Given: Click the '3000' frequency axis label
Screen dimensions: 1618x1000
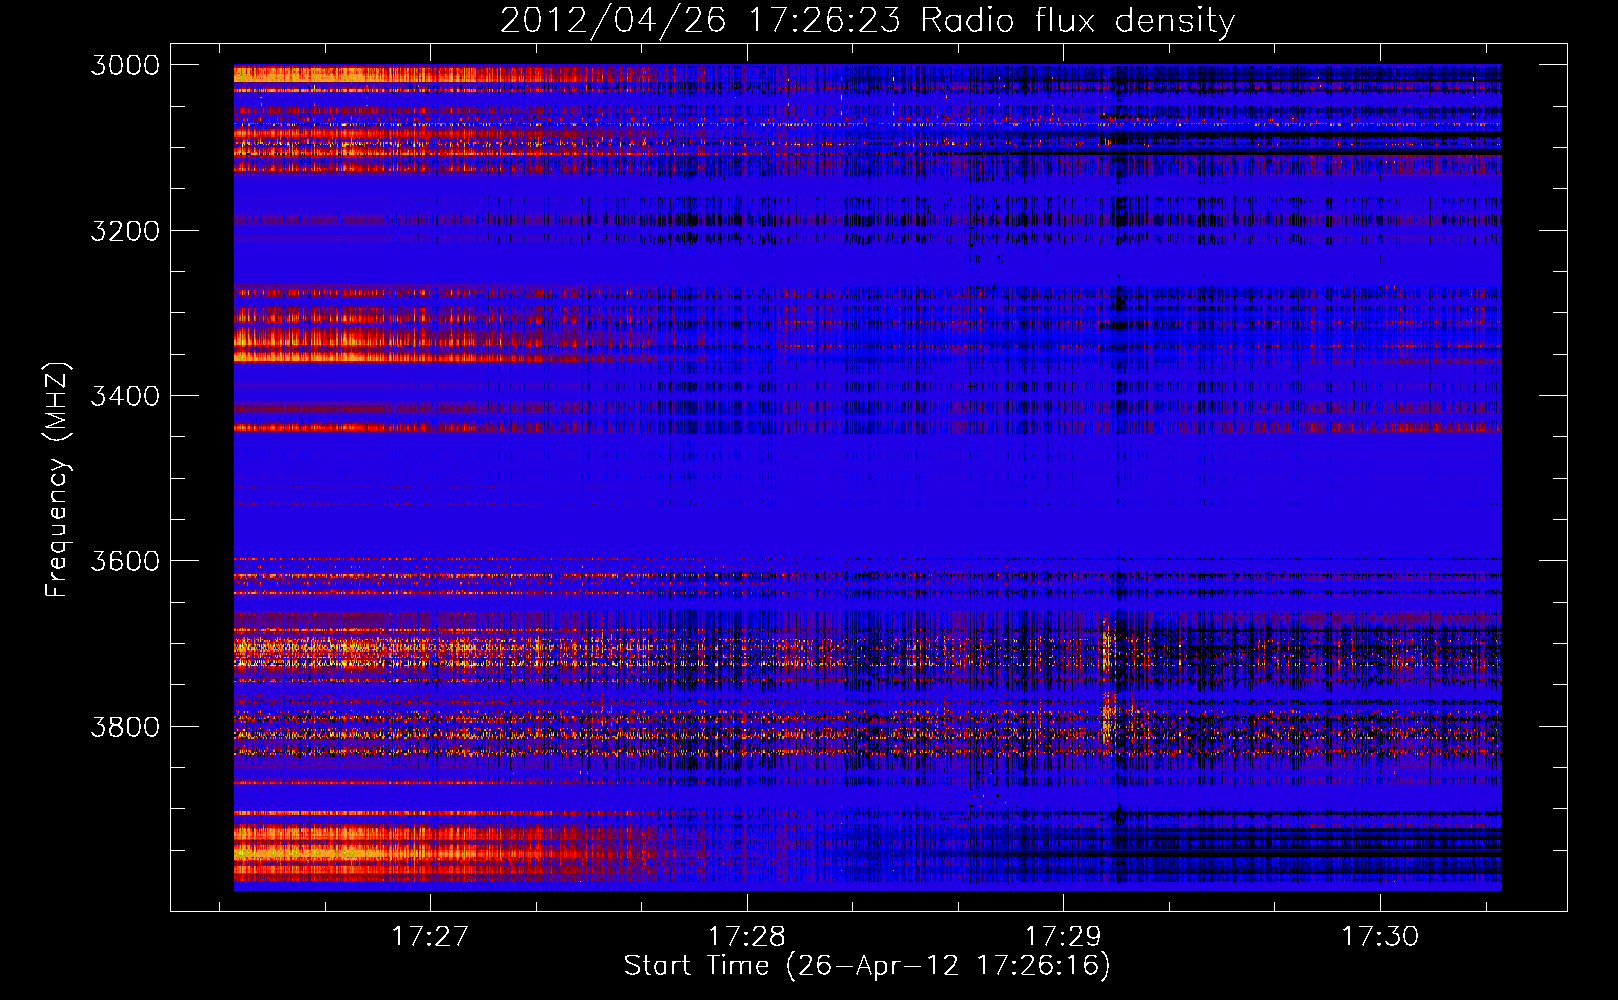Looking at the screenshot, I should coord(125,65).
